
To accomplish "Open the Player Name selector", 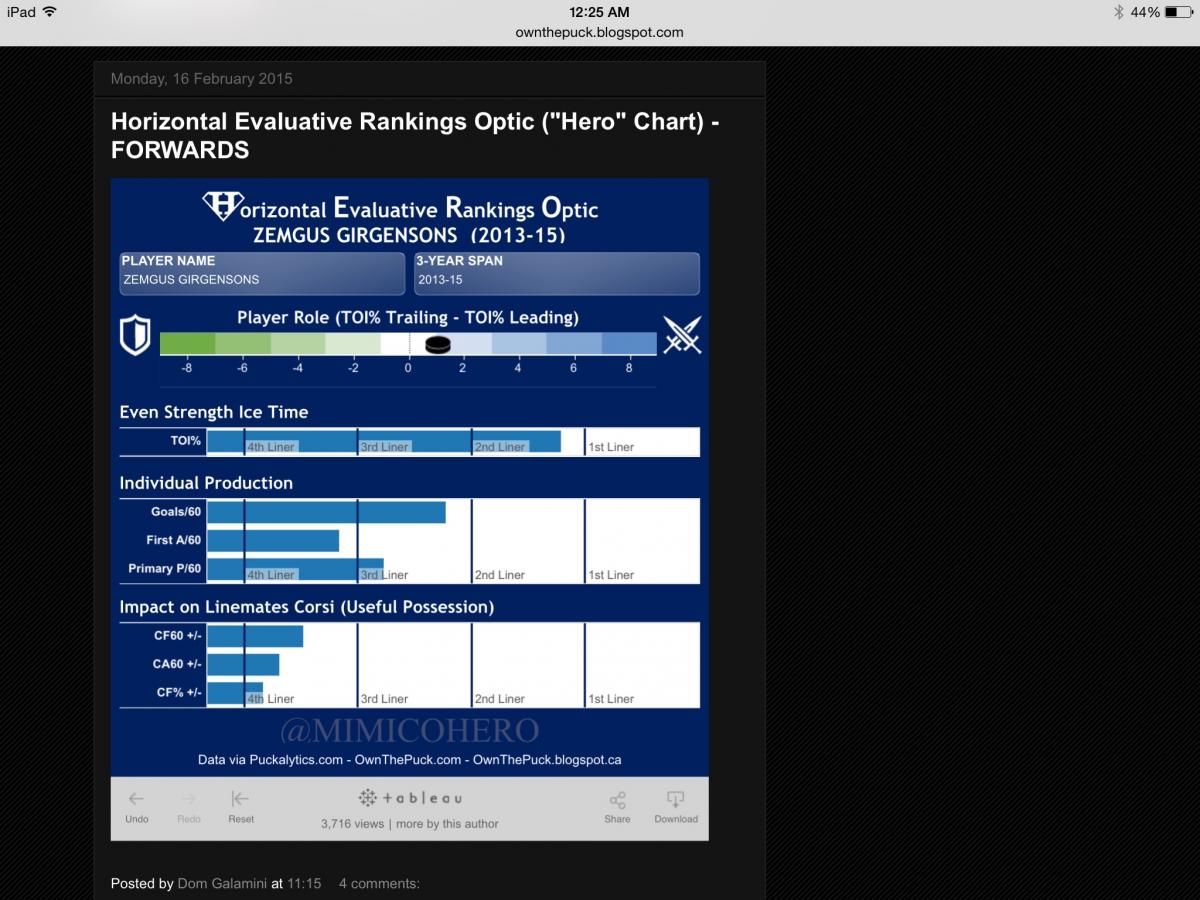I will (x=262, y=273).
